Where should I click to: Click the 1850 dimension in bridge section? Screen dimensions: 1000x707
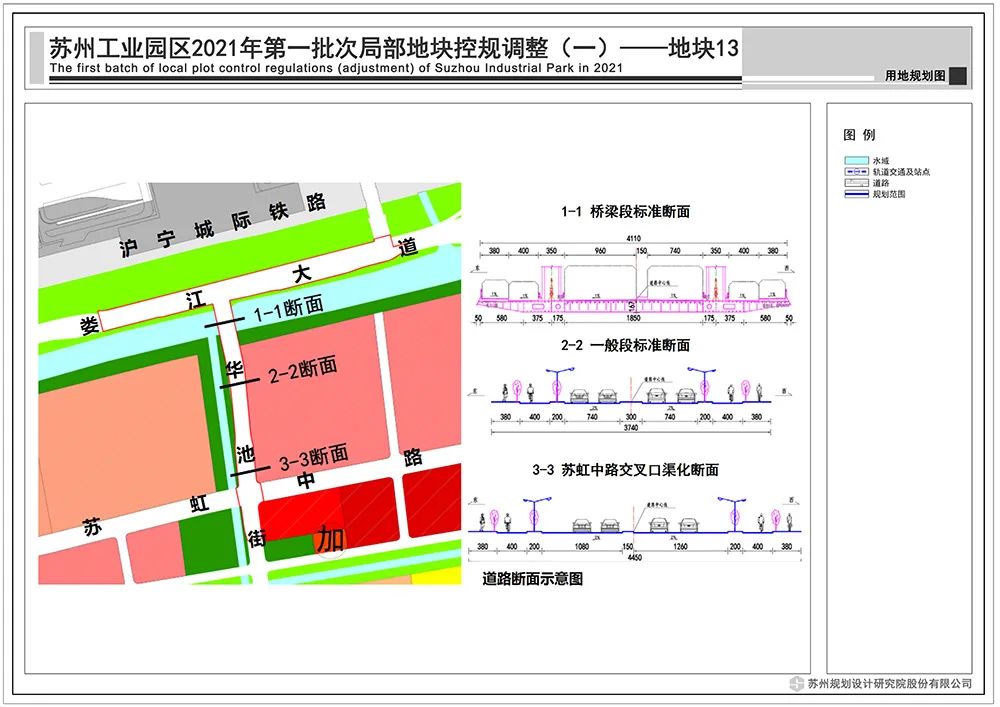point(633,318)
